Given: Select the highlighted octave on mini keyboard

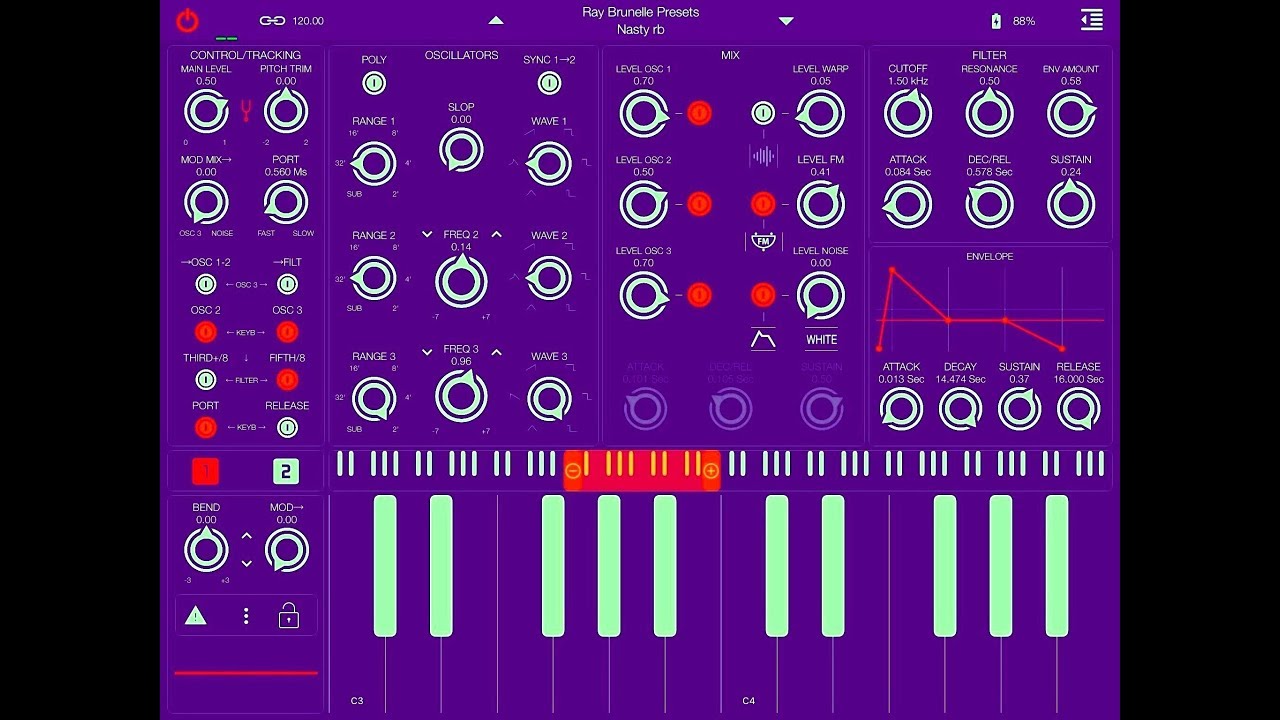Looking at the screenshot, I should (642, 470).
